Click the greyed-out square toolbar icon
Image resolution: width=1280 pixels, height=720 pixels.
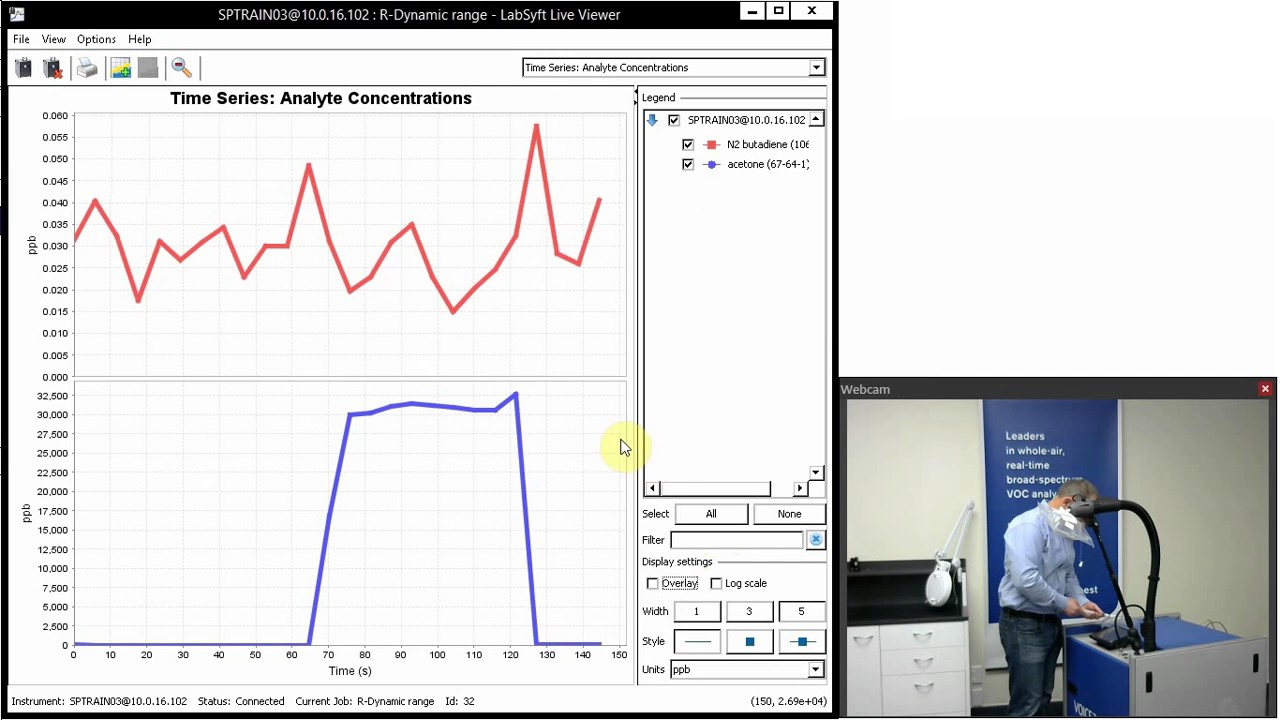pos(148,68)
